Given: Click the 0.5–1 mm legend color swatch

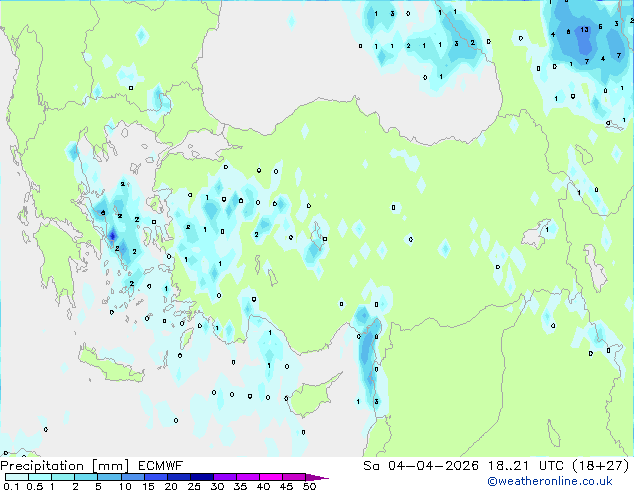Looking at the screenshot, I should [40, 477].
